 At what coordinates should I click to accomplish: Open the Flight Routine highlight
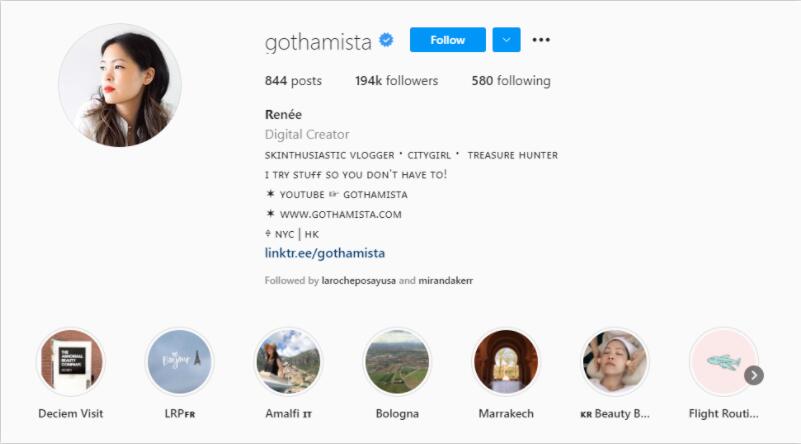(722, 362)
